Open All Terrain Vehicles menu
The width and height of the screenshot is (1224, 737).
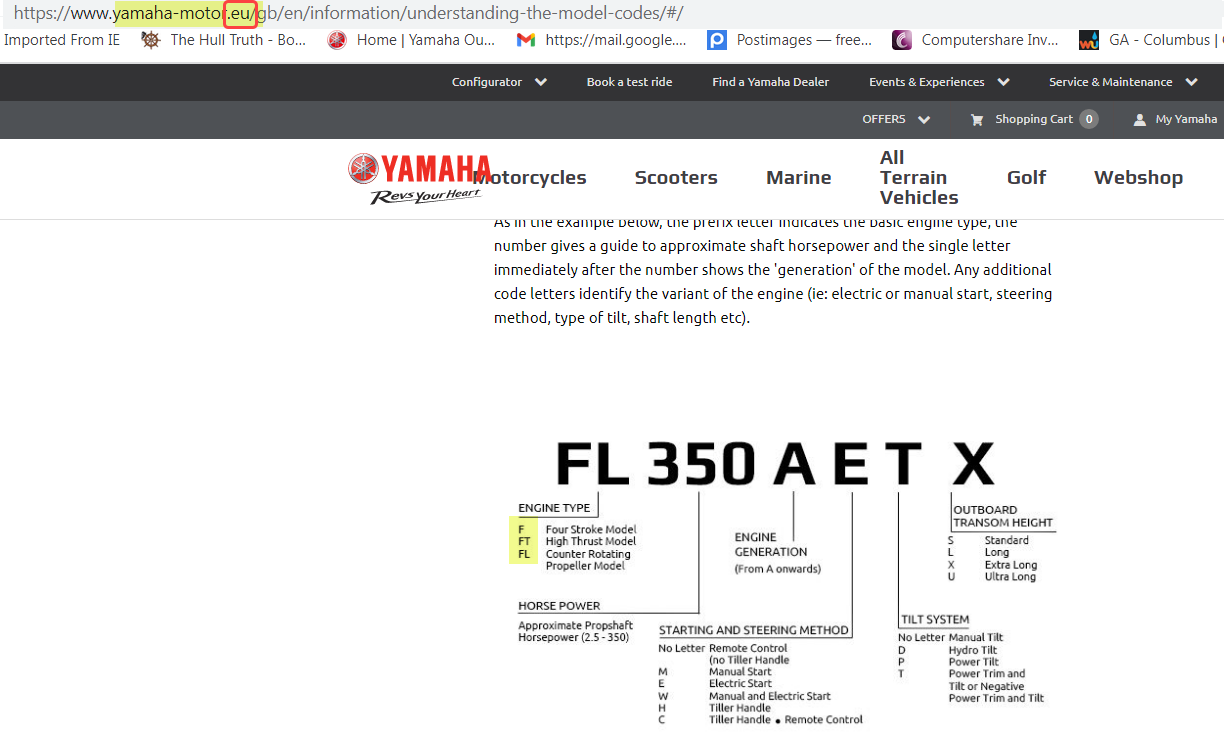pos(919,177)
